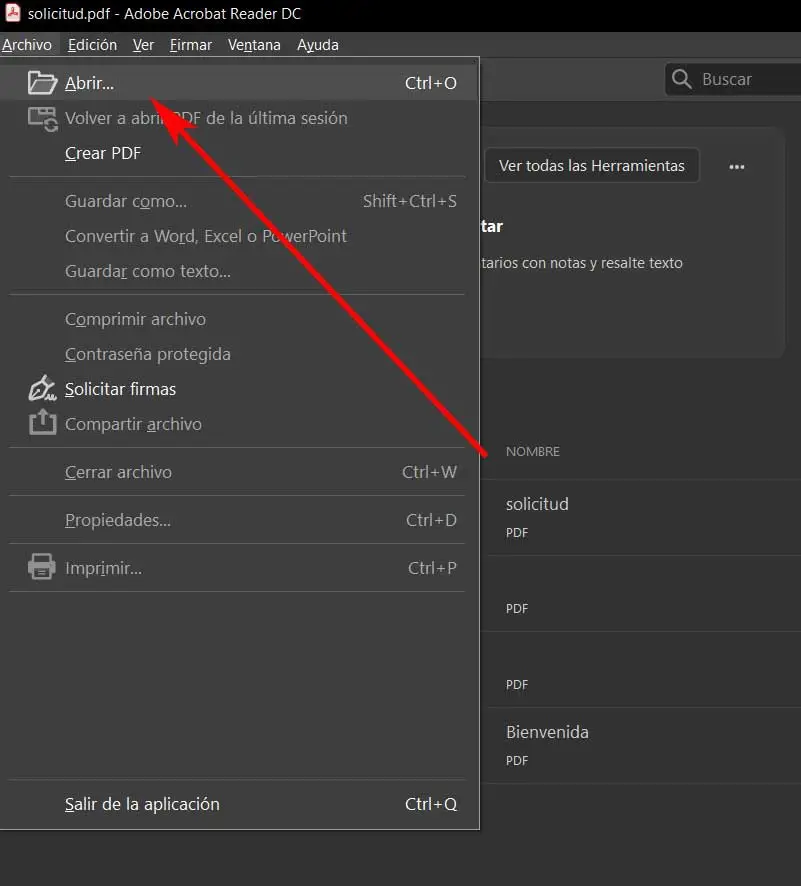This screenshot has height=886, width=801.
Task: Click the Adobe Acrobat title bar icon
Action: 12,13
